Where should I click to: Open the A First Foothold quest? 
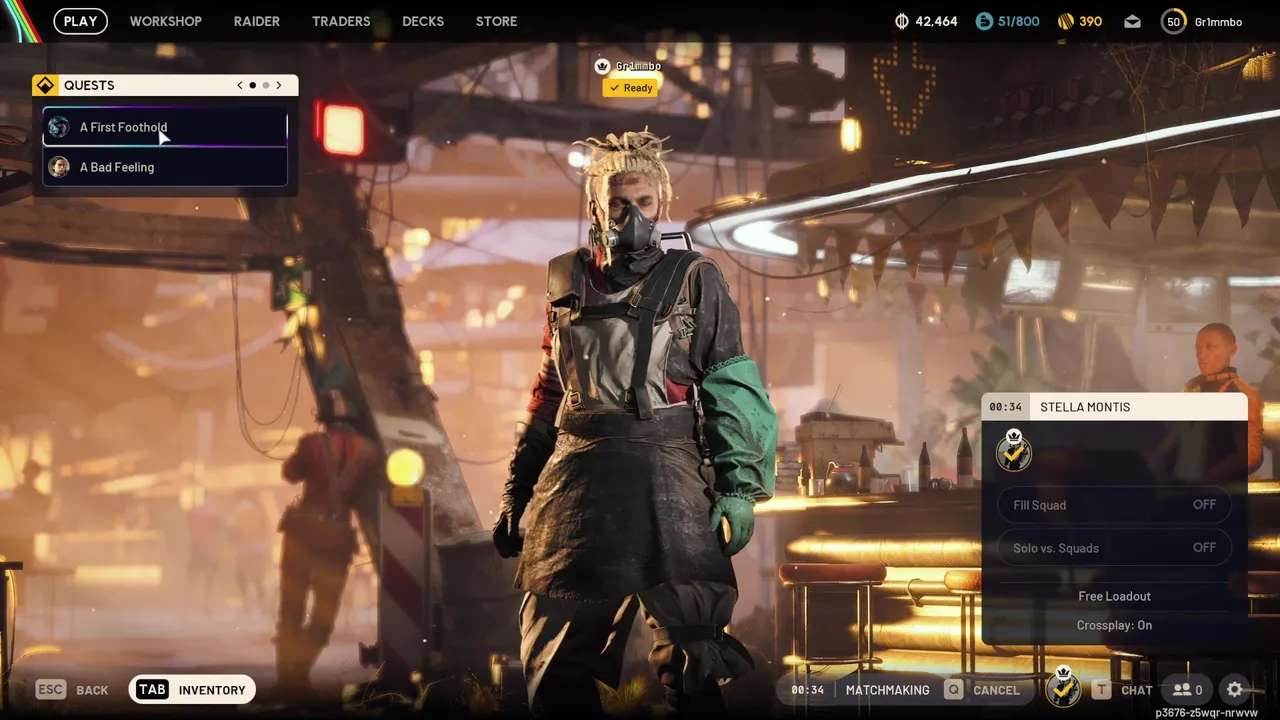[x=165, y=127]
